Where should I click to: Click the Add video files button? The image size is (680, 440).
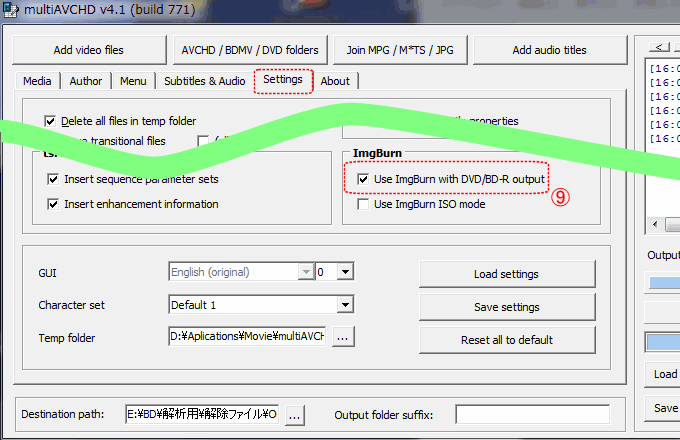pos(90,50)
